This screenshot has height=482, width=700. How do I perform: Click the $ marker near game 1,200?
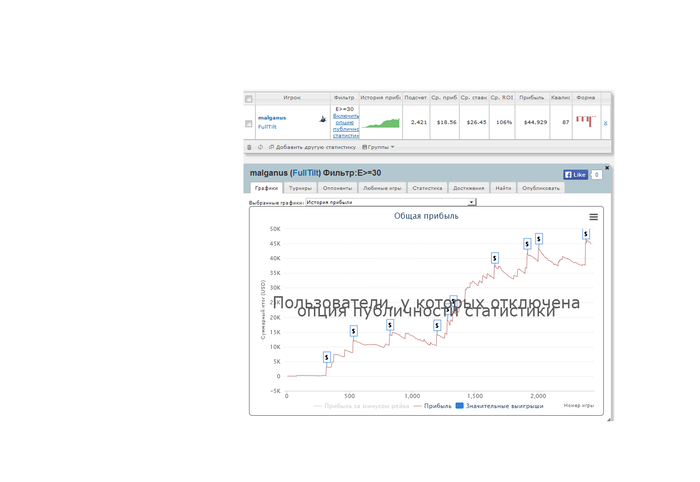coord(437,326)
